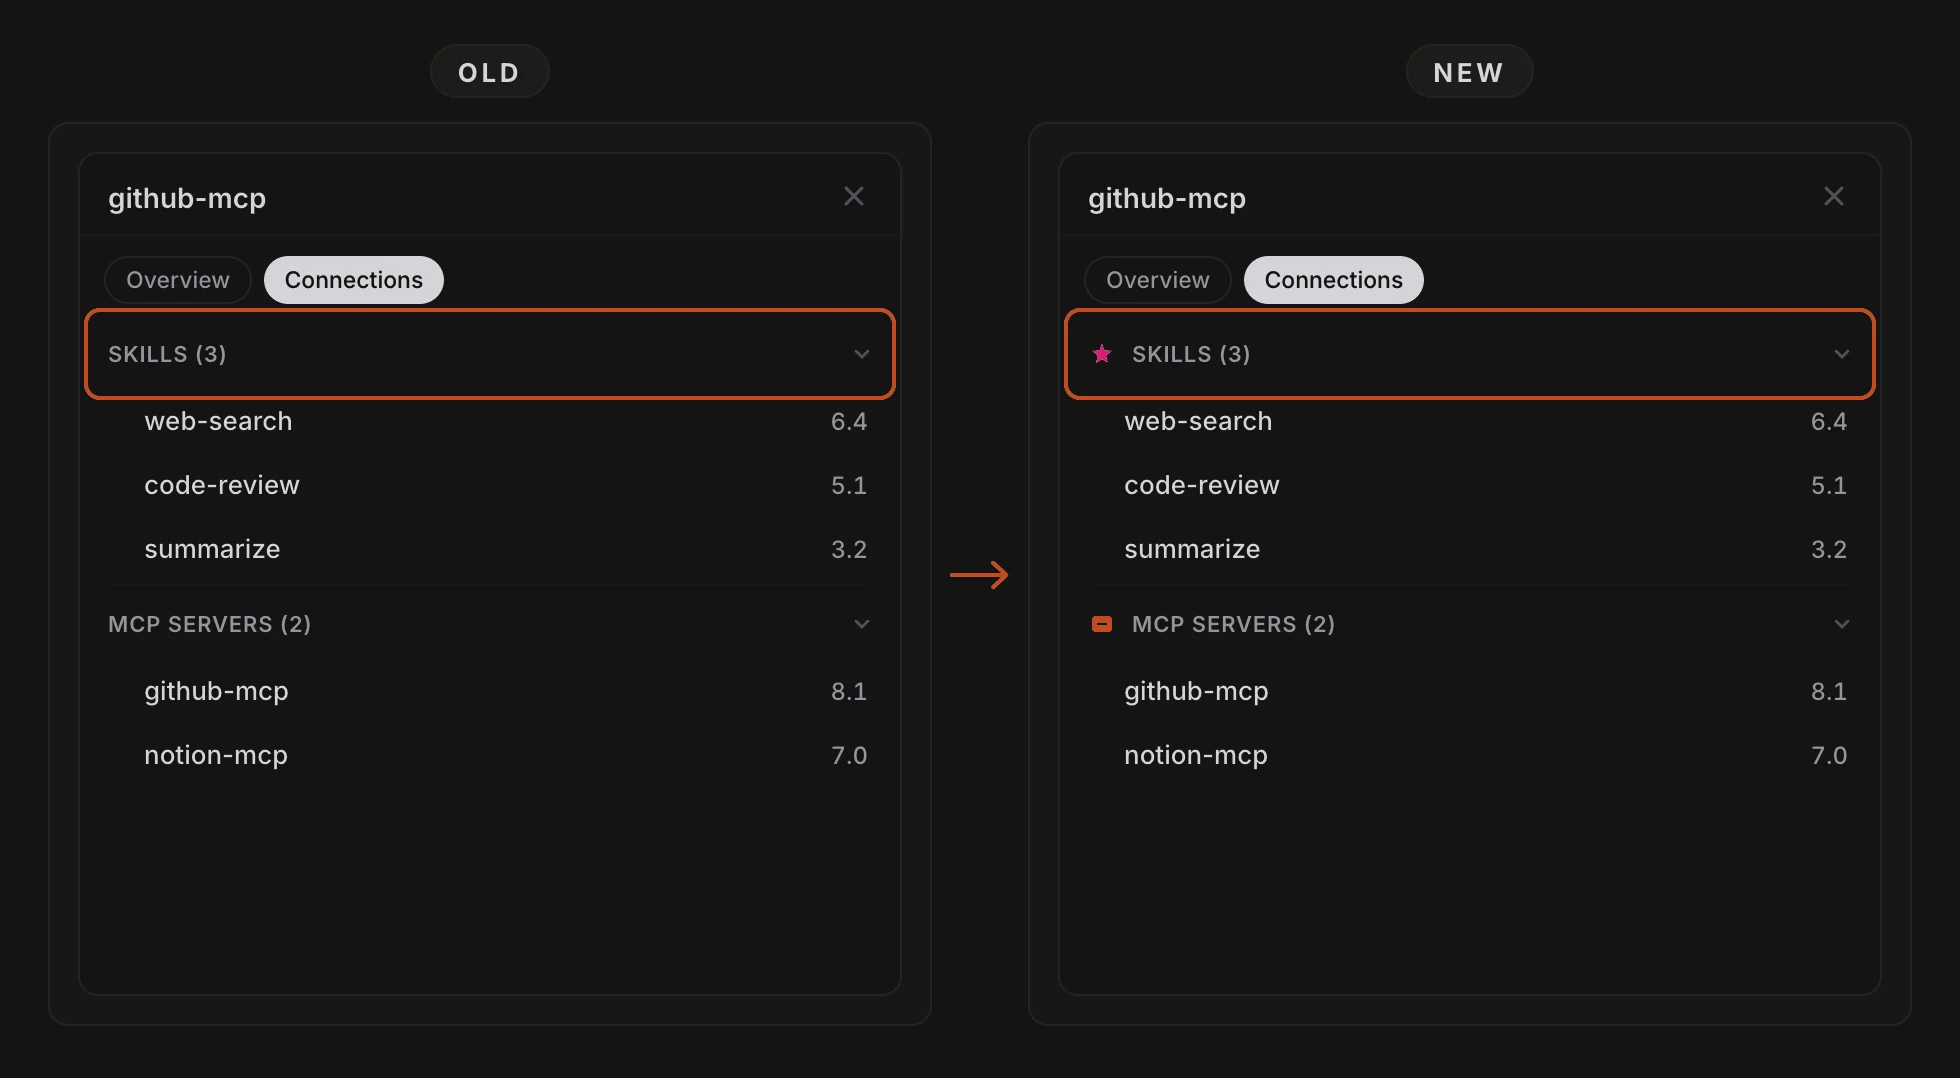Collapse MCP SERVERS (2) chevron in the OLD panel
Screen dimensions: 1960x1078
[x=862, y=624]
